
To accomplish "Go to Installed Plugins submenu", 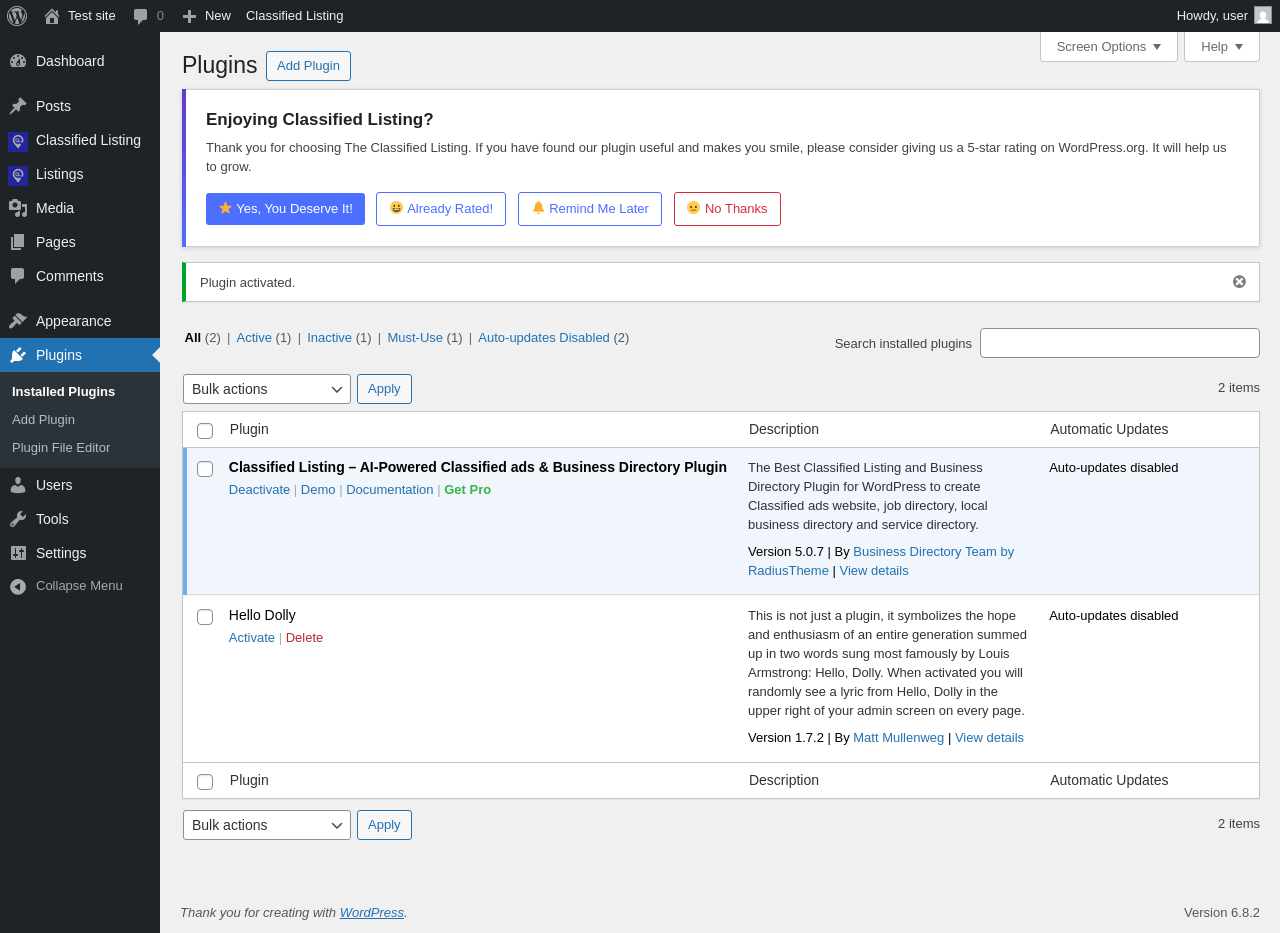I will 63,392.
